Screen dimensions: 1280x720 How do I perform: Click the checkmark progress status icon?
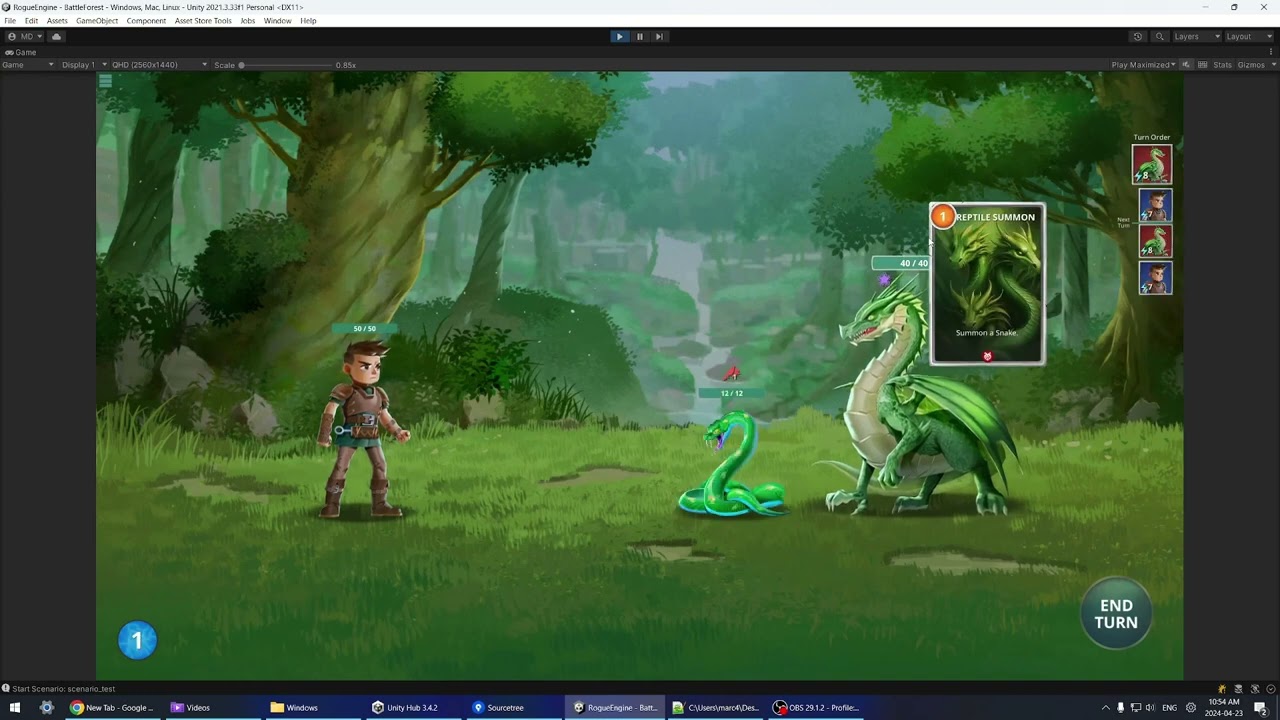1271,689
